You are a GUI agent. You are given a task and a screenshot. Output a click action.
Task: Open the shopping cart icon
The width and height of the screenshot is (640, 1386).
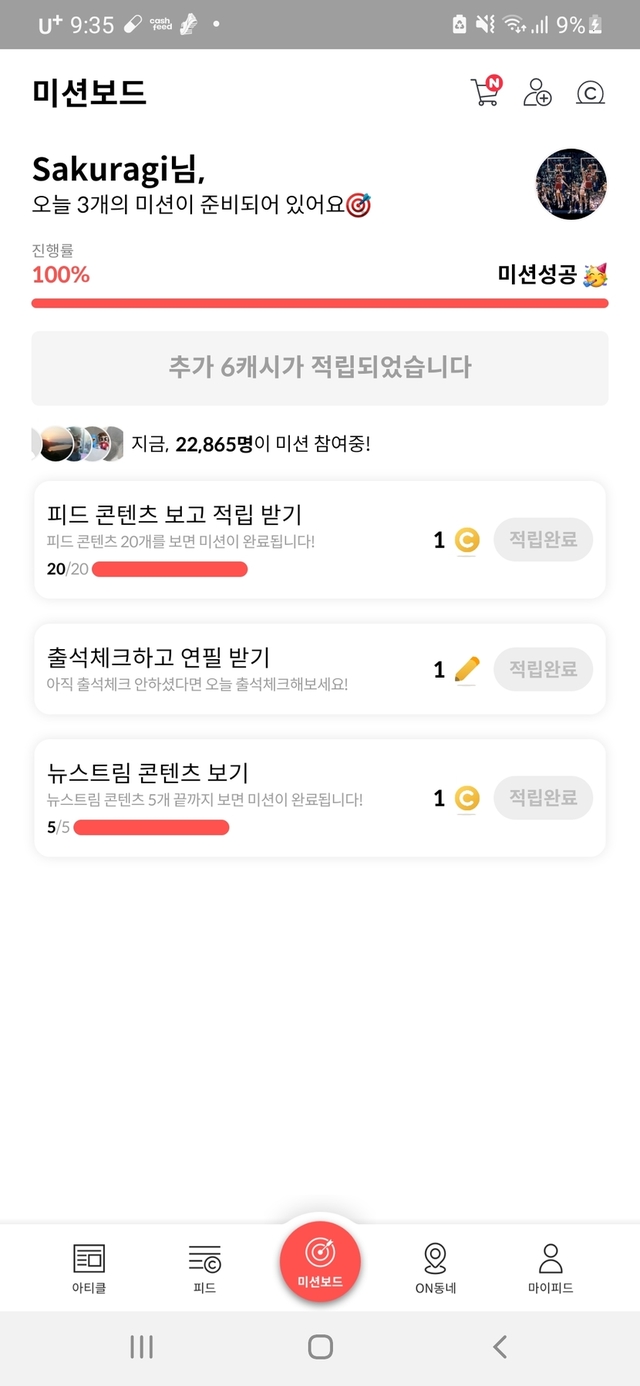click(484, 93)
